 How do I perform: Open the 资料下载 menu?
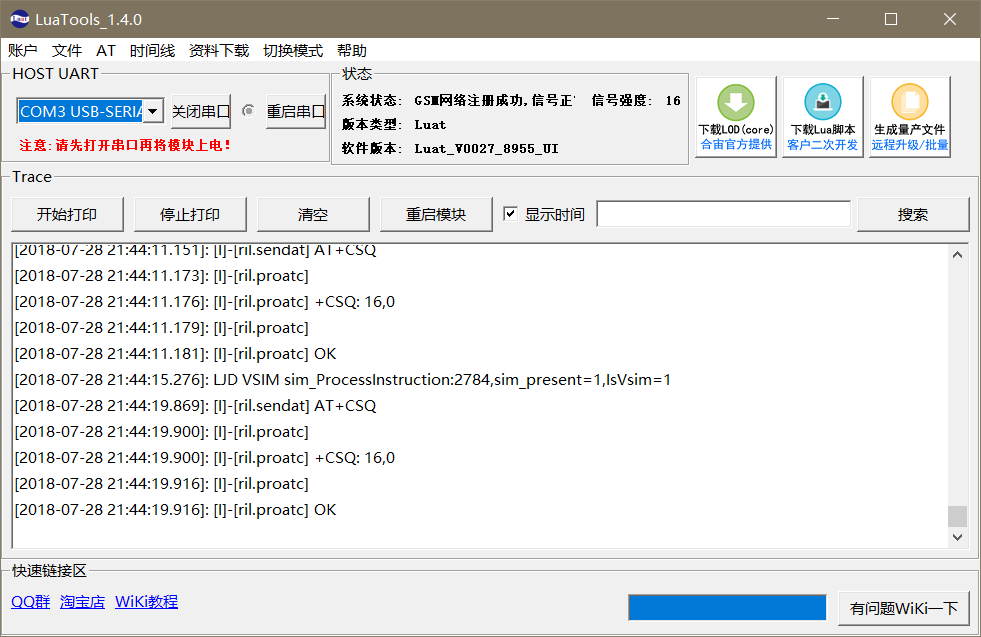[x=219, y=51]
